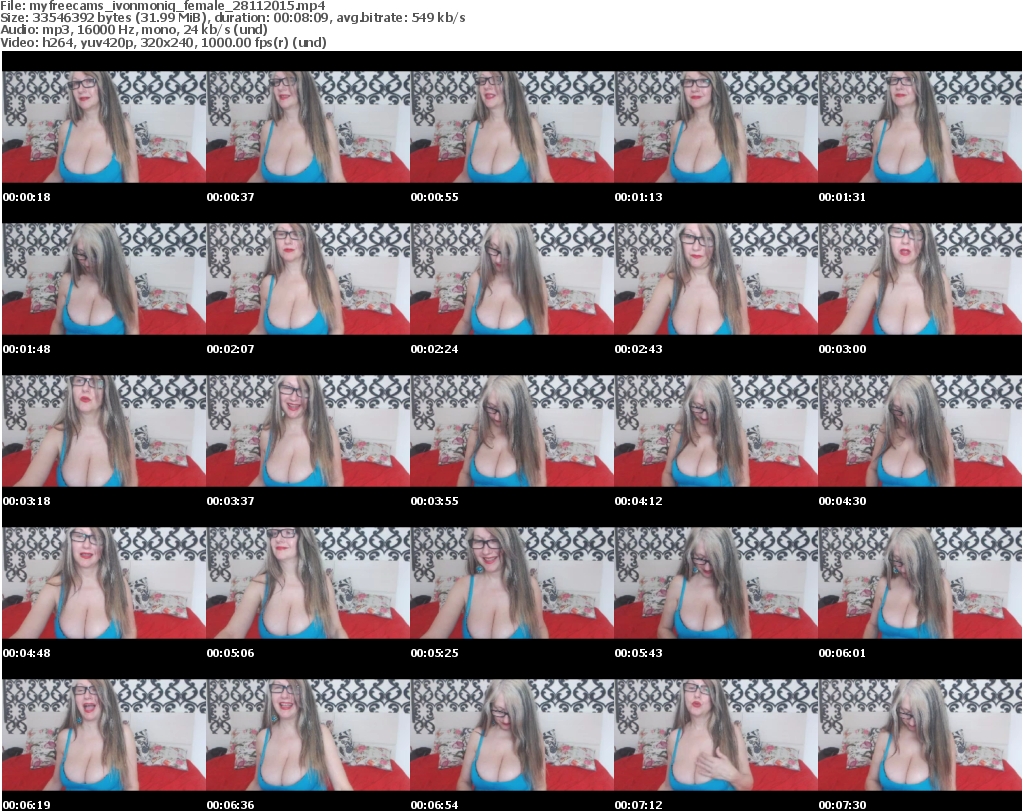Click the 'Video: h264, yuv420p' header line

(x=163, y=42)
